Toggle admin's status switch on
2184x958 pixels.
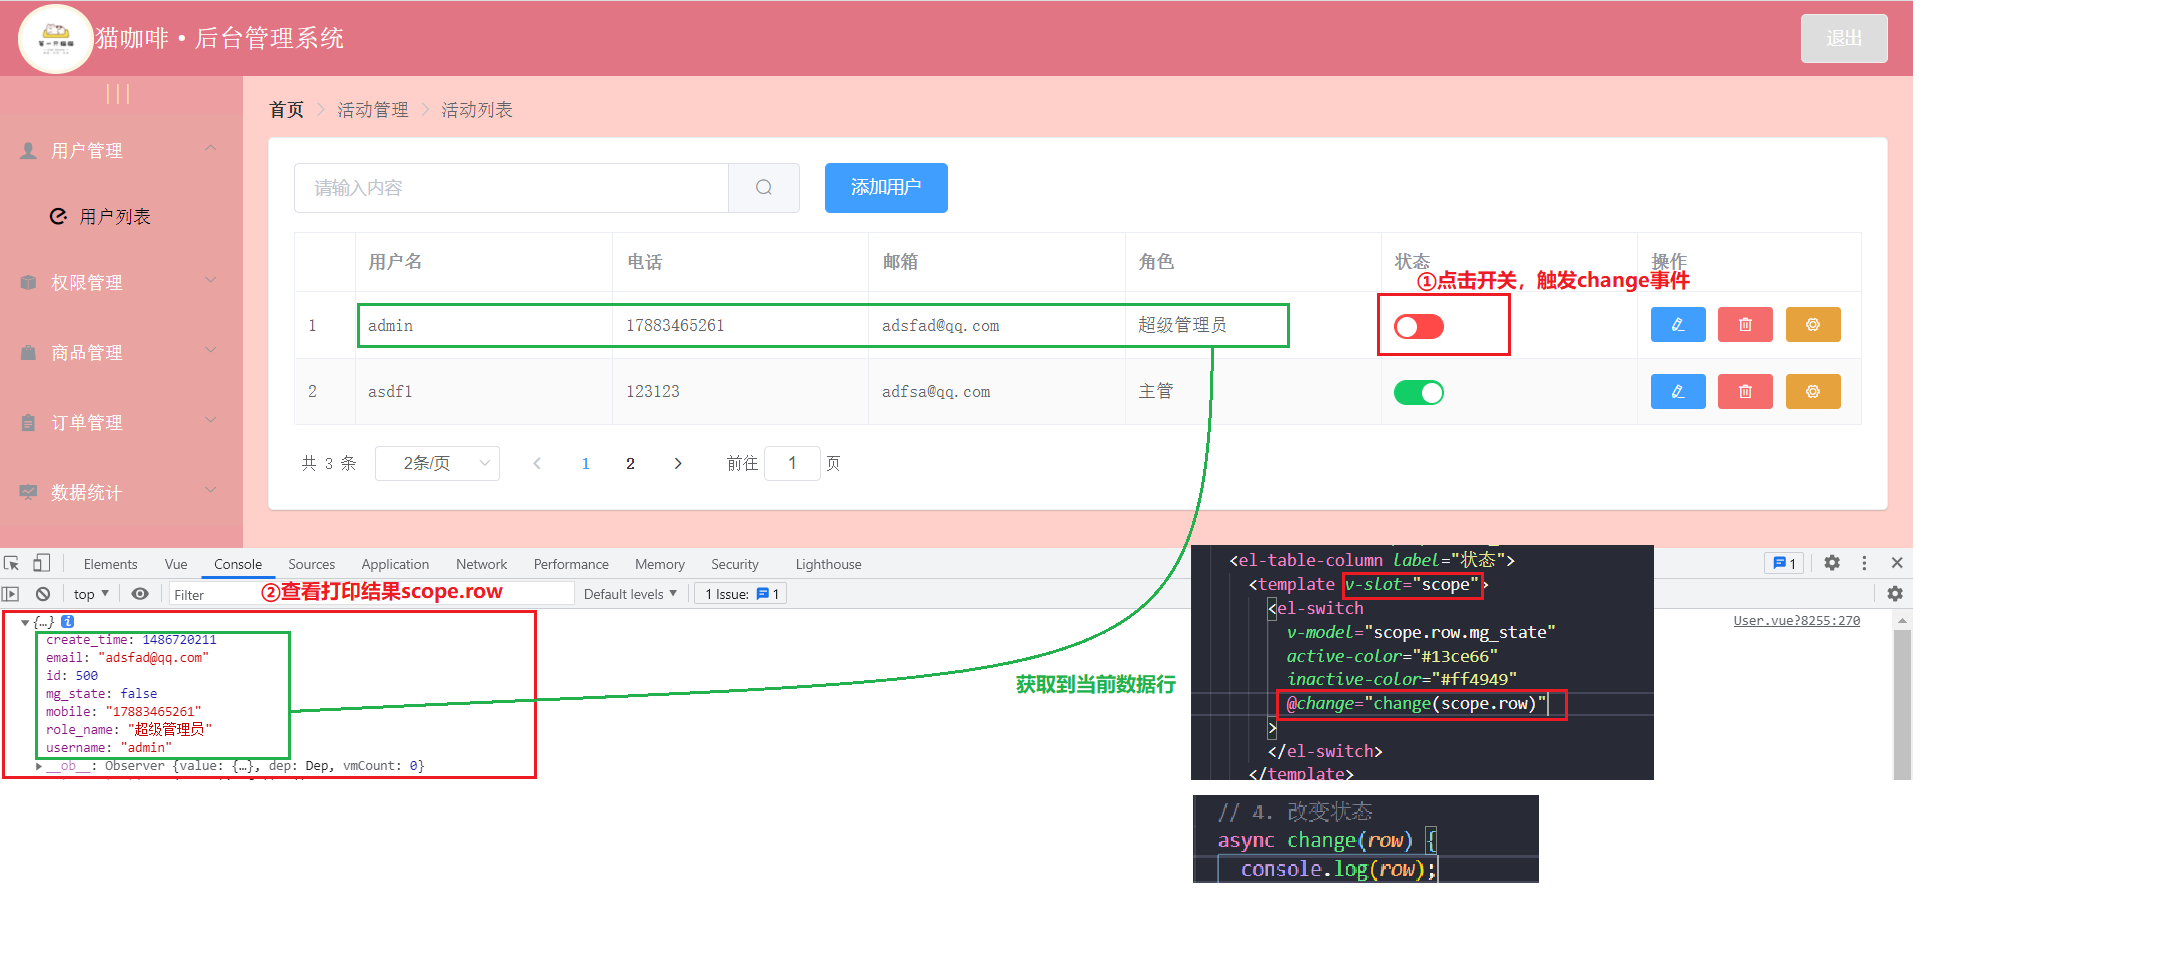click(1417, 325)
